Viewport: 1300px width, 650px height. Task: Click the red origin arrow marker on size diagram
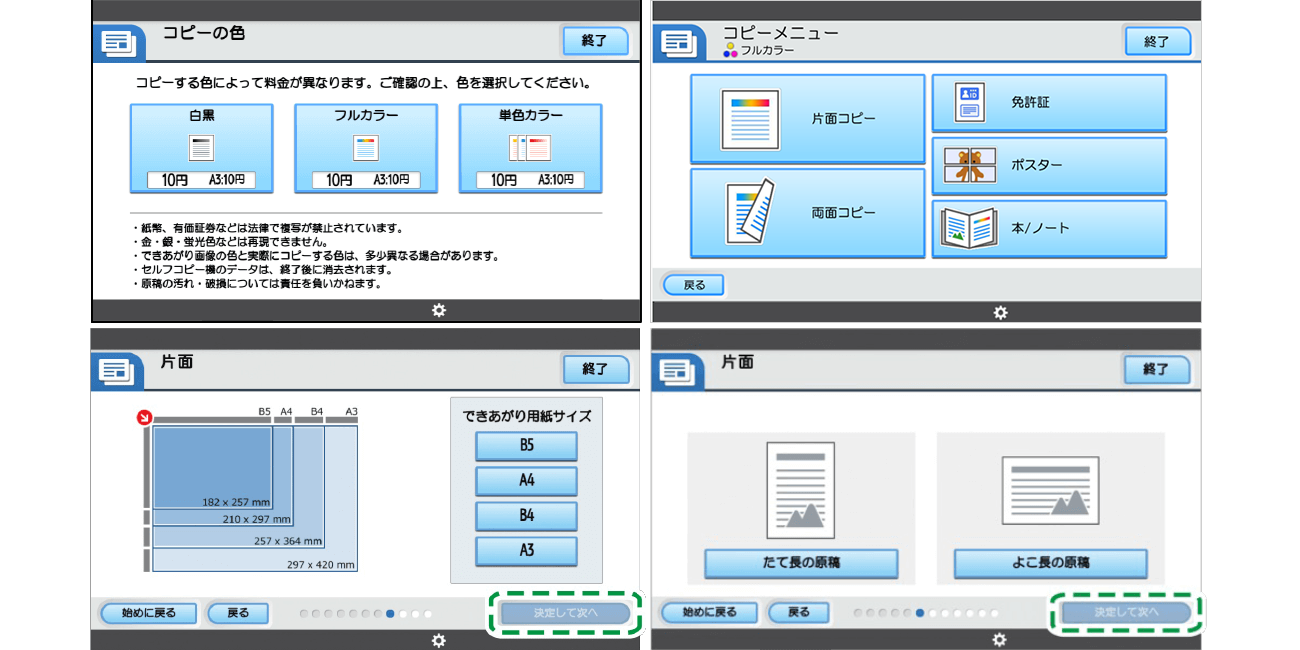(144, 418)
